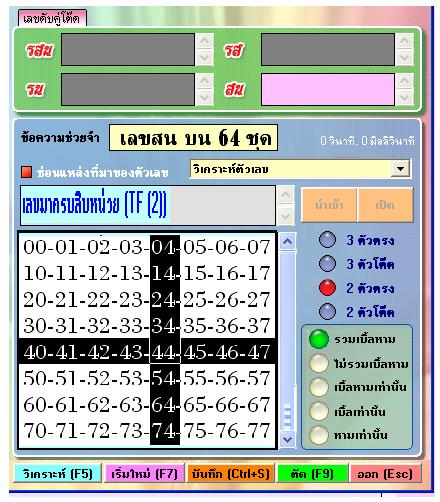Select highlighted row starting 40-41-42
Viewport: 440px width, 502px height.
pyautogui.click(x=147, y=352)
